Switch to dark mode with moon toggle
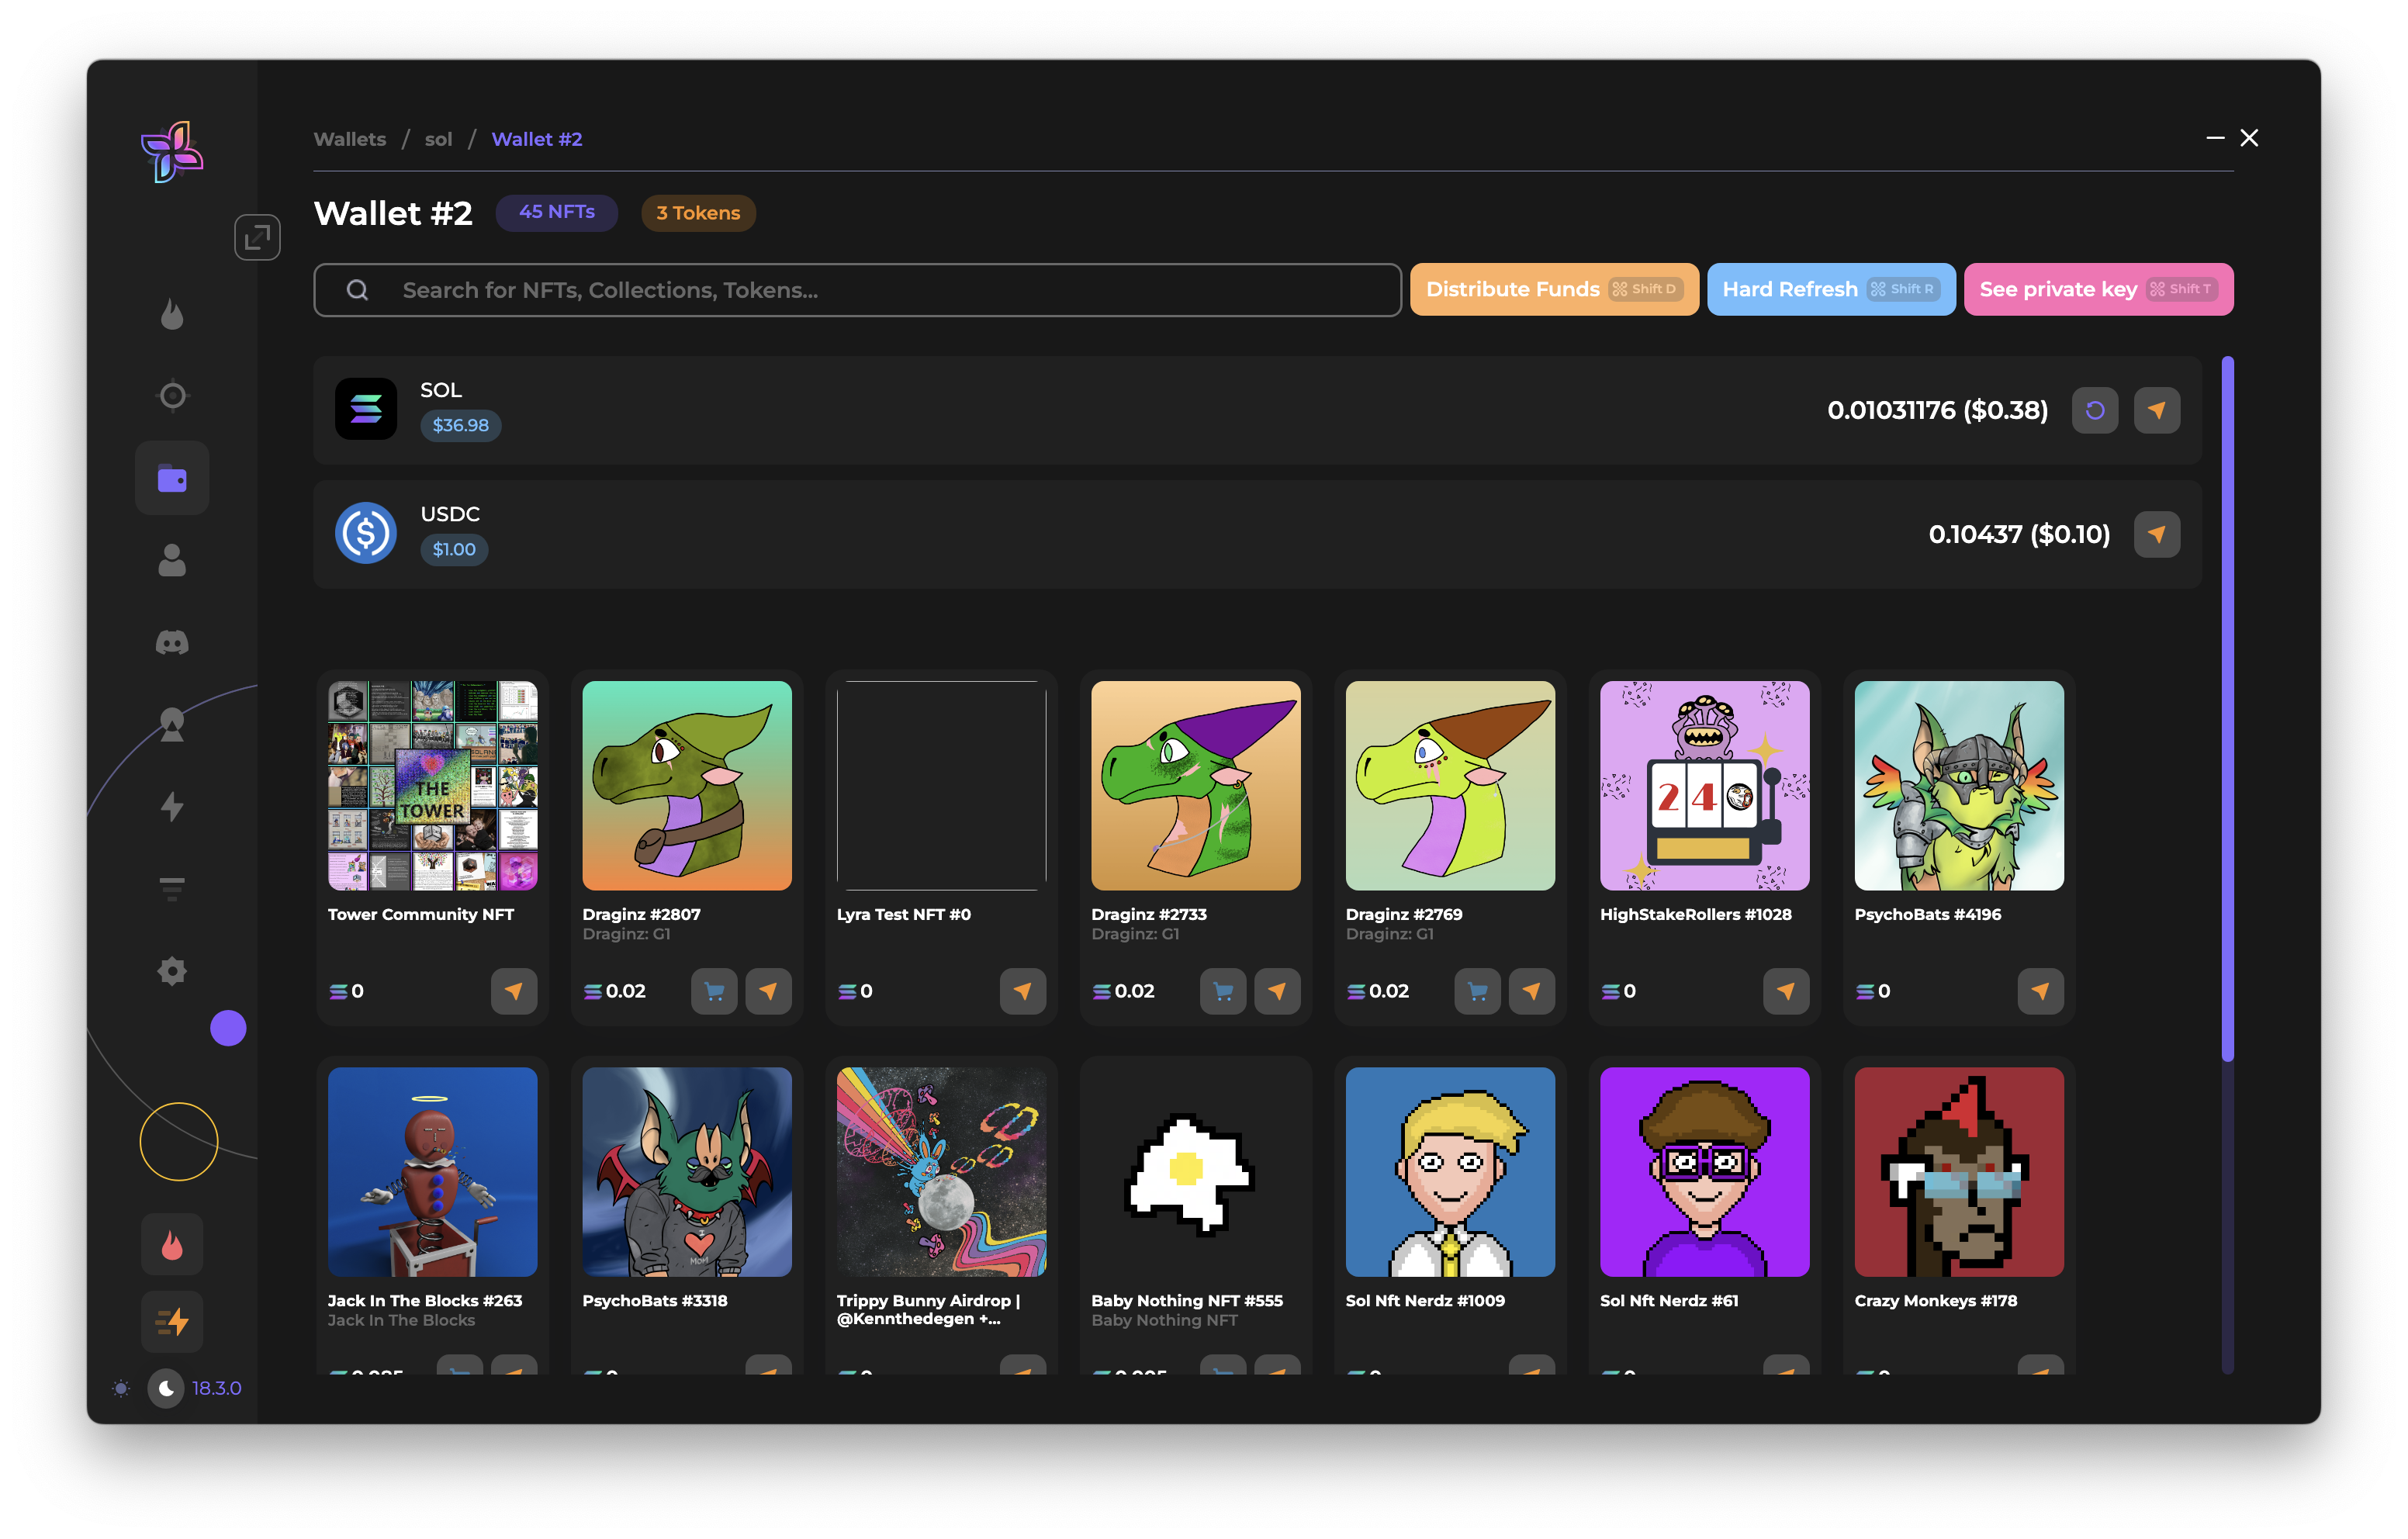 pos(166,1388)
